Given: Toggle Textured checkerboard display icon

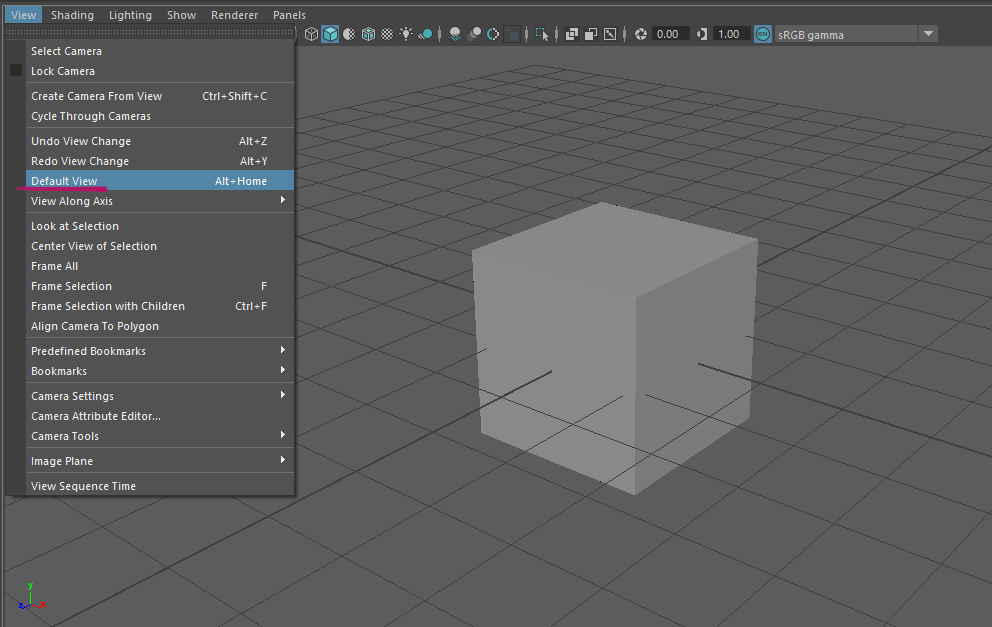Looking at the screenshot, I should 387,34.
